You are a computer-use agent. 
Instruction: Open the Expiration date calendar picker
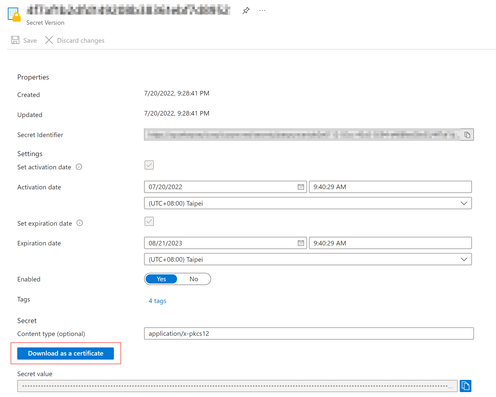301,243
